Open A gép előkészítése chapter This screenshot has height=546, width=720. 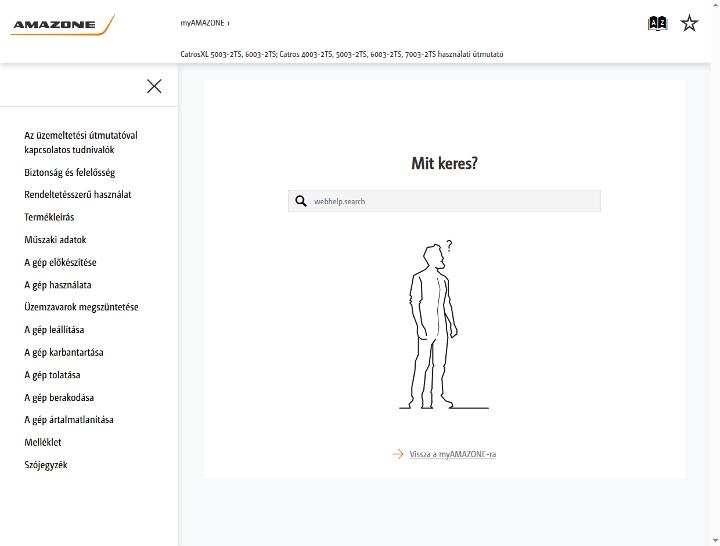[x=60, y=263]
